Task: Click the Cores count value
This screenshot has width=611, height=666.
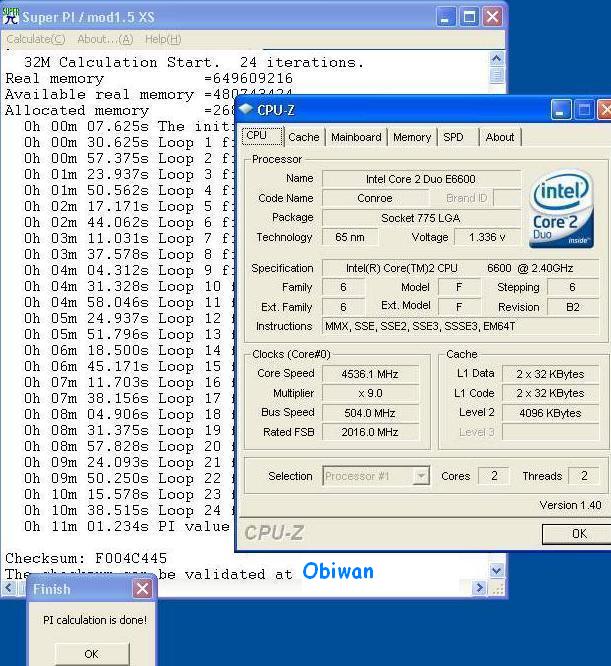Action: click(x=494, y=476)
